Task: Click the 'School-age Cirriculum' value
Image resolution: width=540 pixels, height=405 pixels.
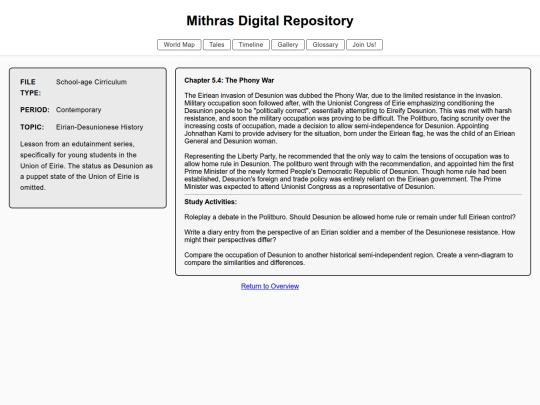Action: pyautogui.click(x=91, y=82)
